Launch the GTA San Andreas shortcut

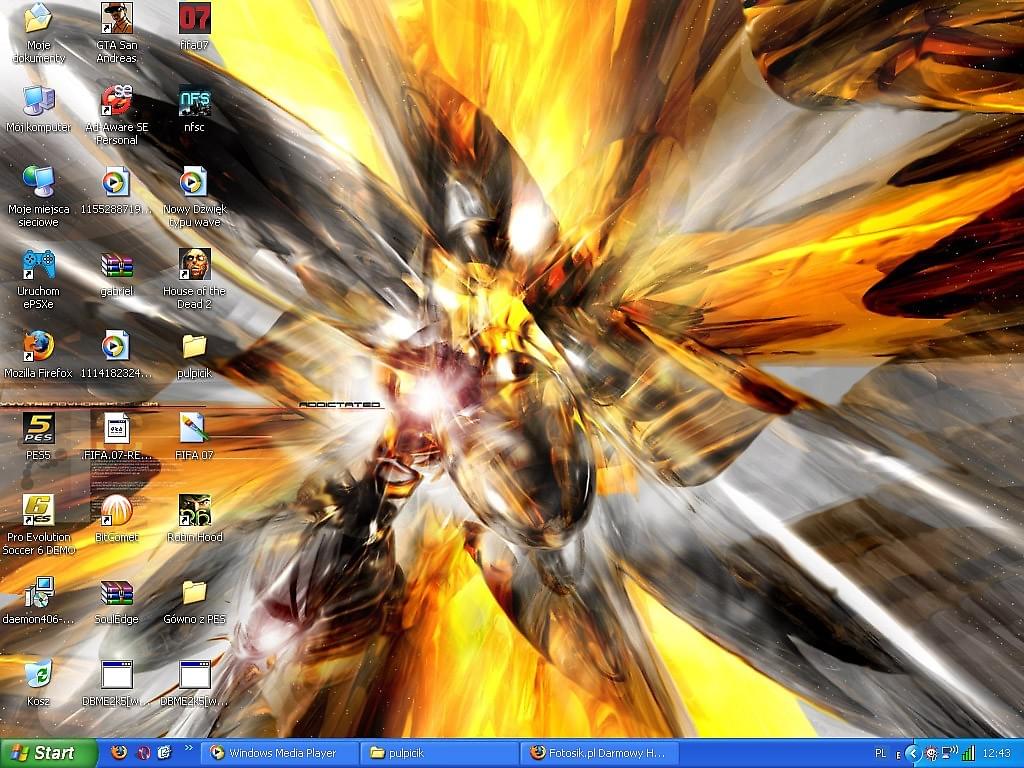pos(117,33)
